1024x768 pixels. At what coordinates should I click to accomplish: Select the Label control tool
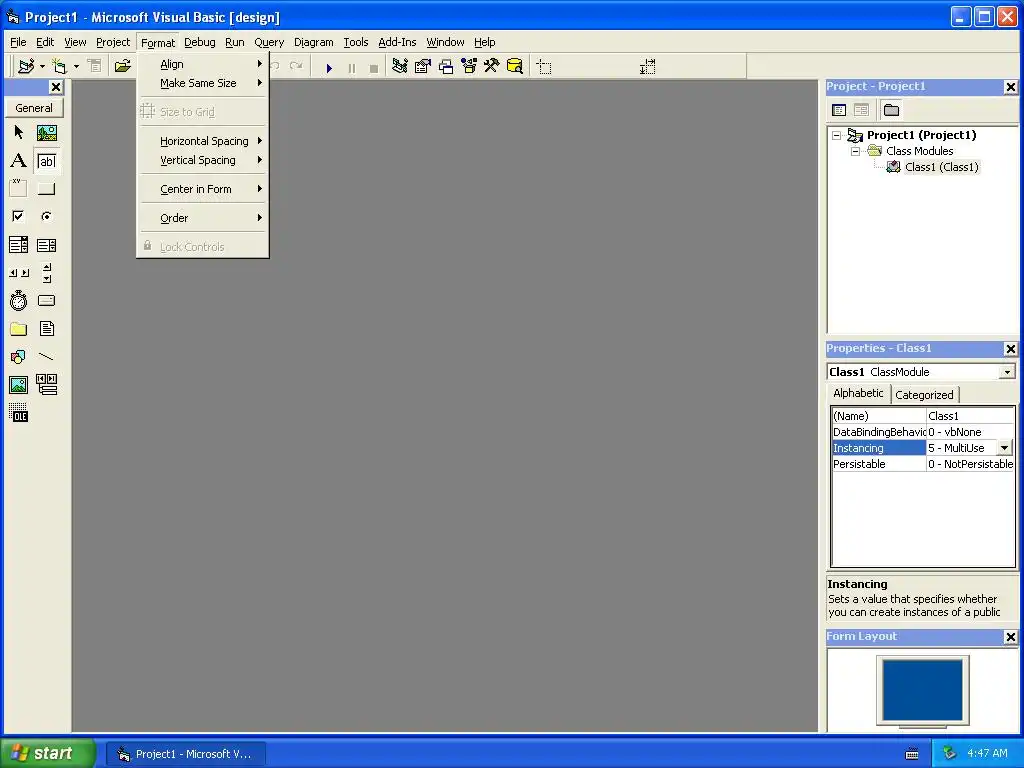click(18, 161)
